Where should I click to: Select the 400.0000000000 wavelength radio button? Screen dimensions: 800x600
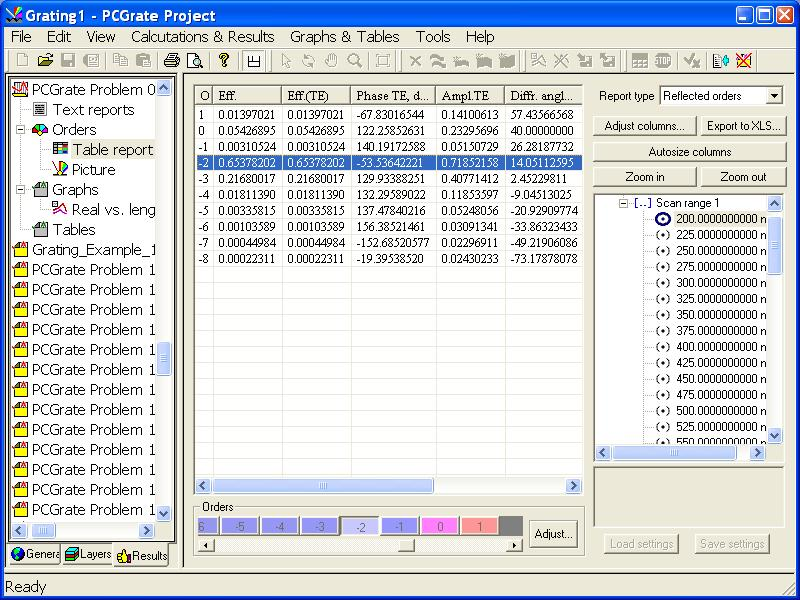(662, 346)
